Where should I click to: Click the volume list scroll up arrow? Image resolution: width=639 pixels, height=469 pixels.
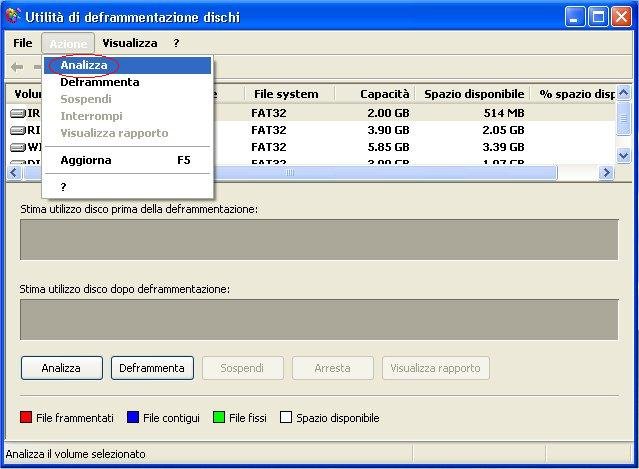pos(624,93)
